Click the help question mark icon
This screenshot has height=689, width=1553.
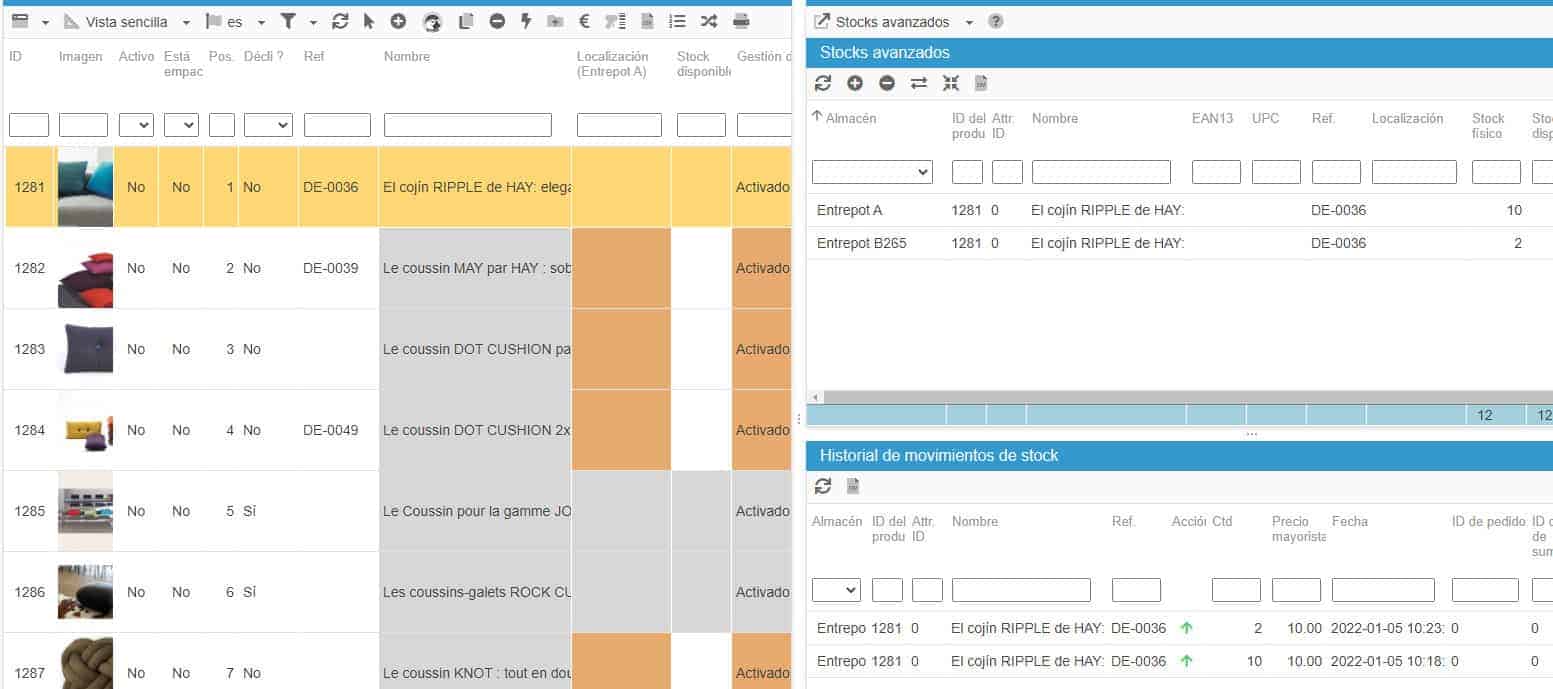(996, 21)
